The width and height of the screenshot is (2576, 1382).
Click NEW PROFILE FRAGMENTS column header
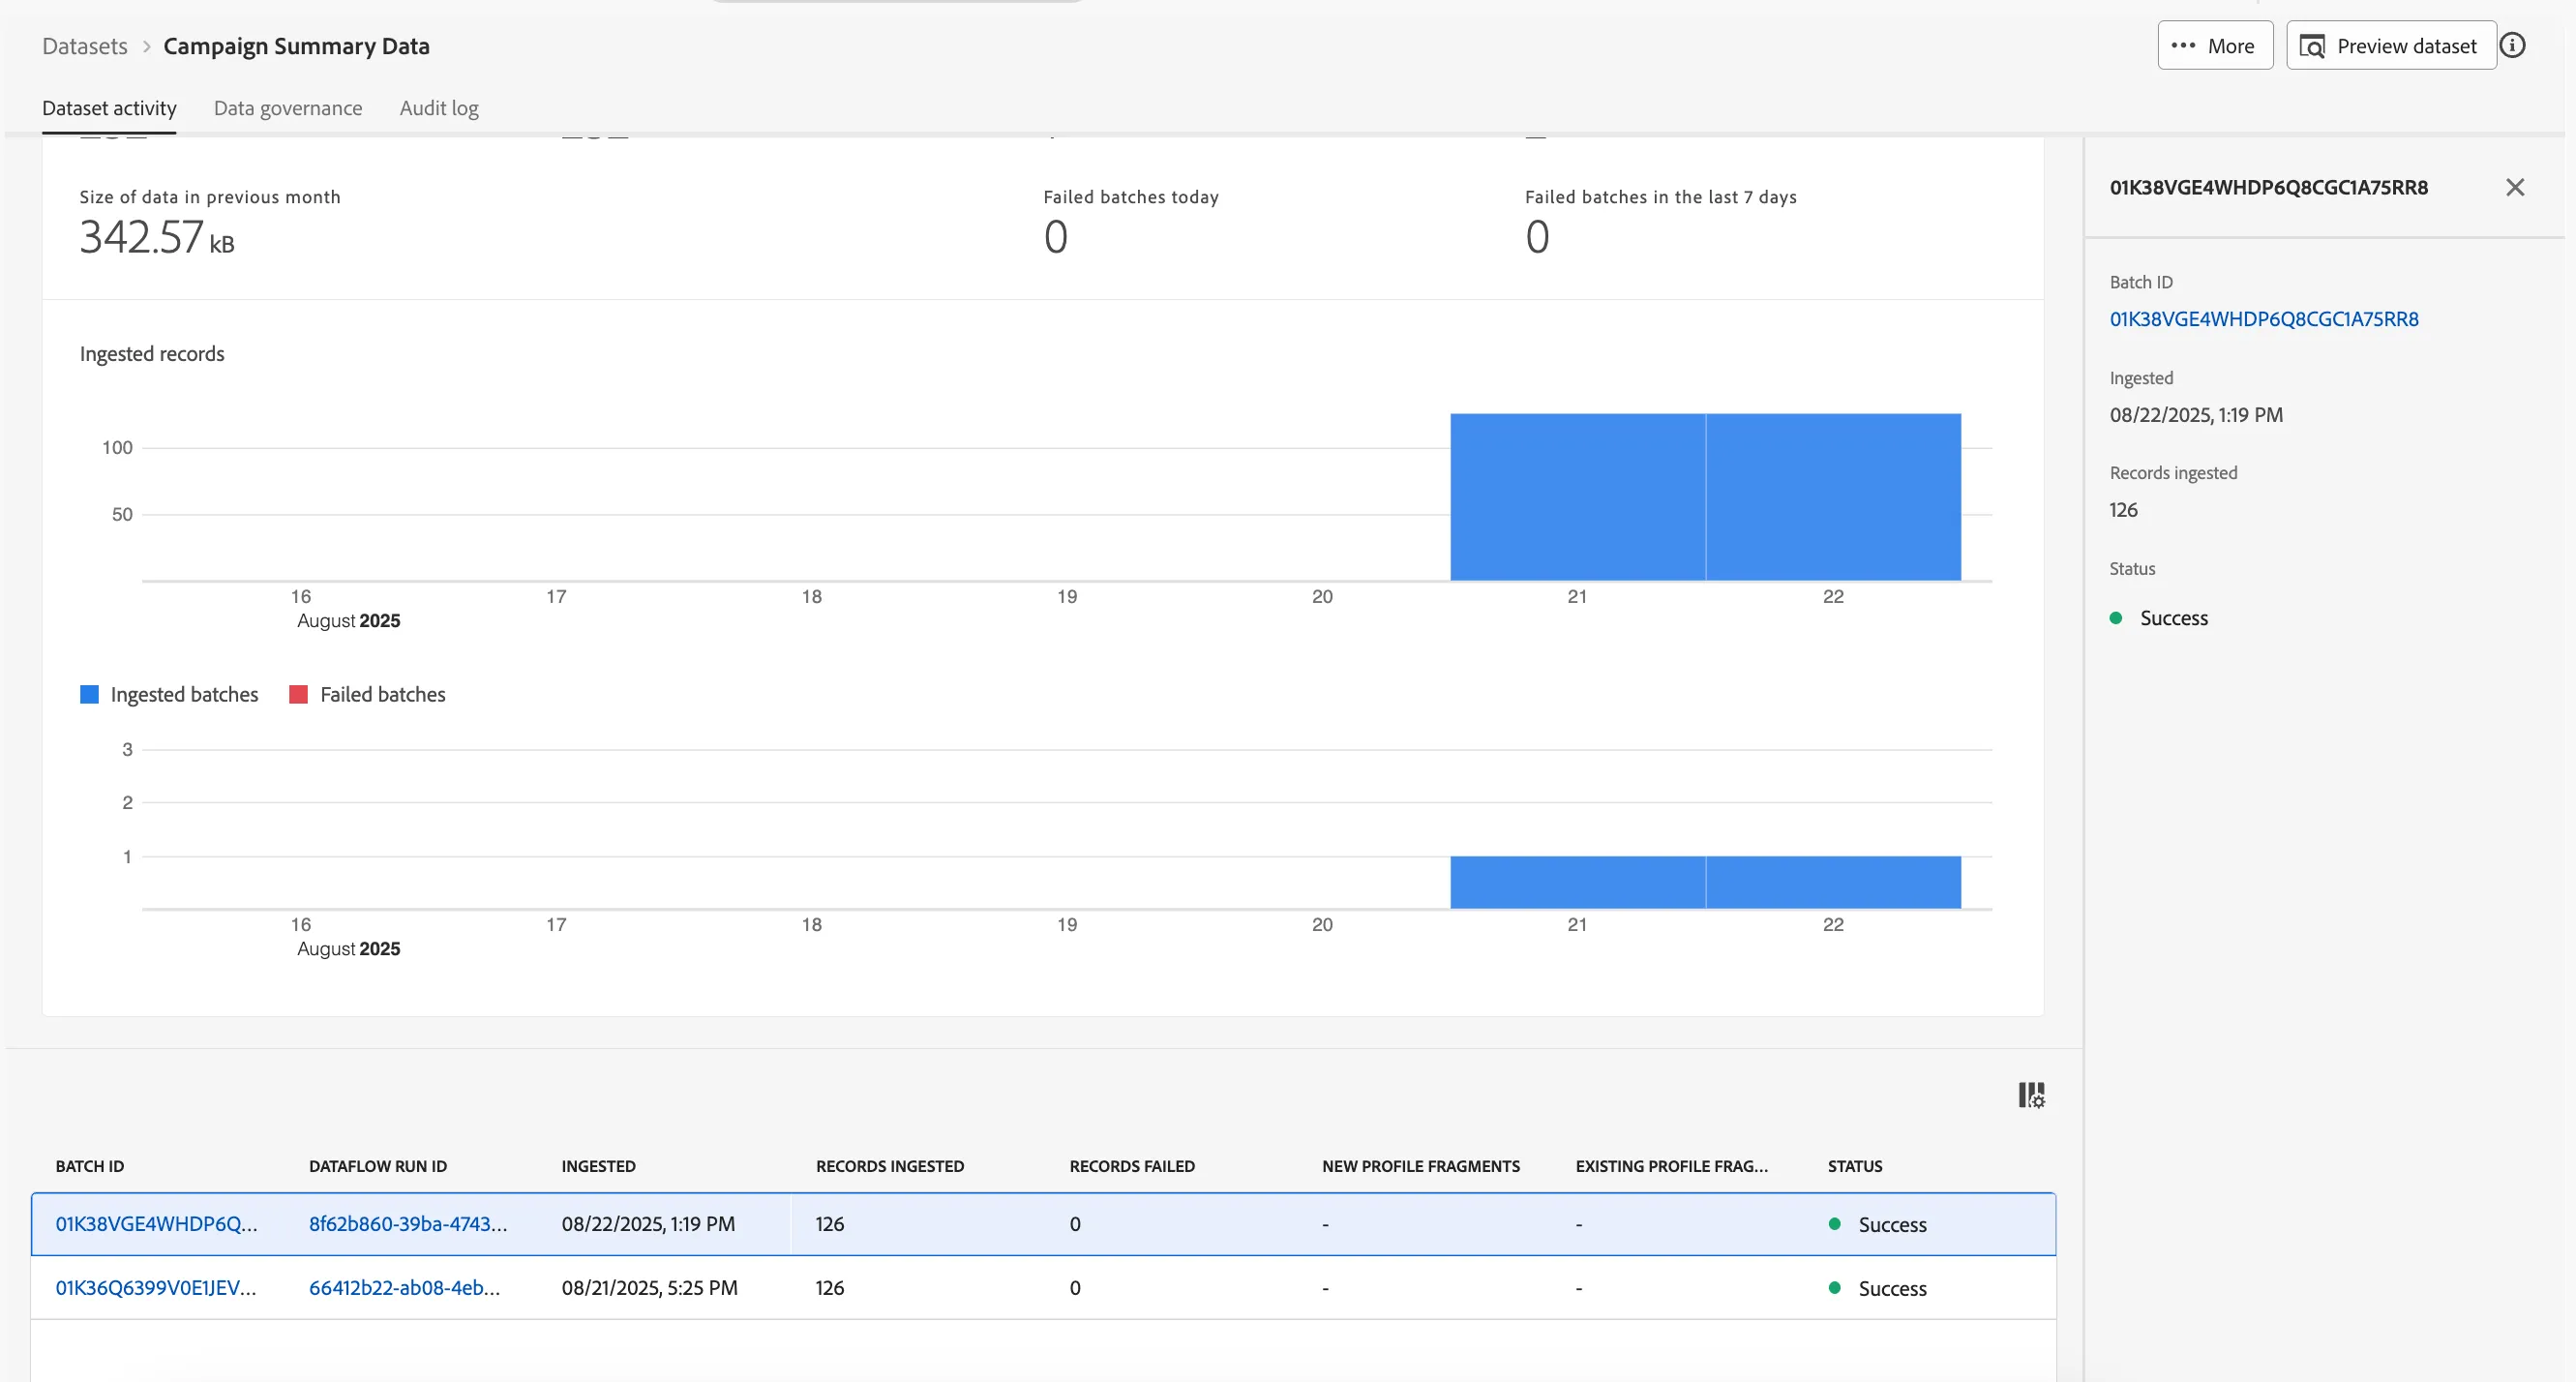tap(1421, 1166)
